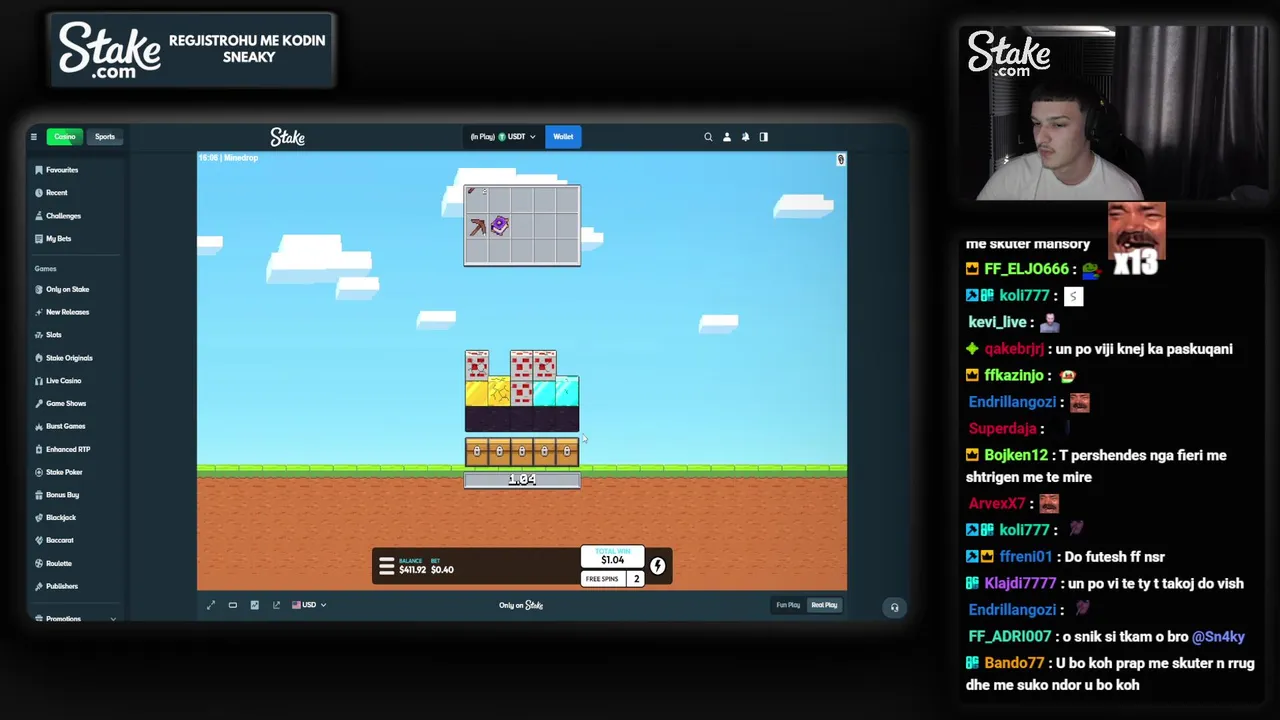Image resolution: width=1280 pixels, height=720 pixels.
Task: Click the lightning turbo spin button
Action: [657, 567]
